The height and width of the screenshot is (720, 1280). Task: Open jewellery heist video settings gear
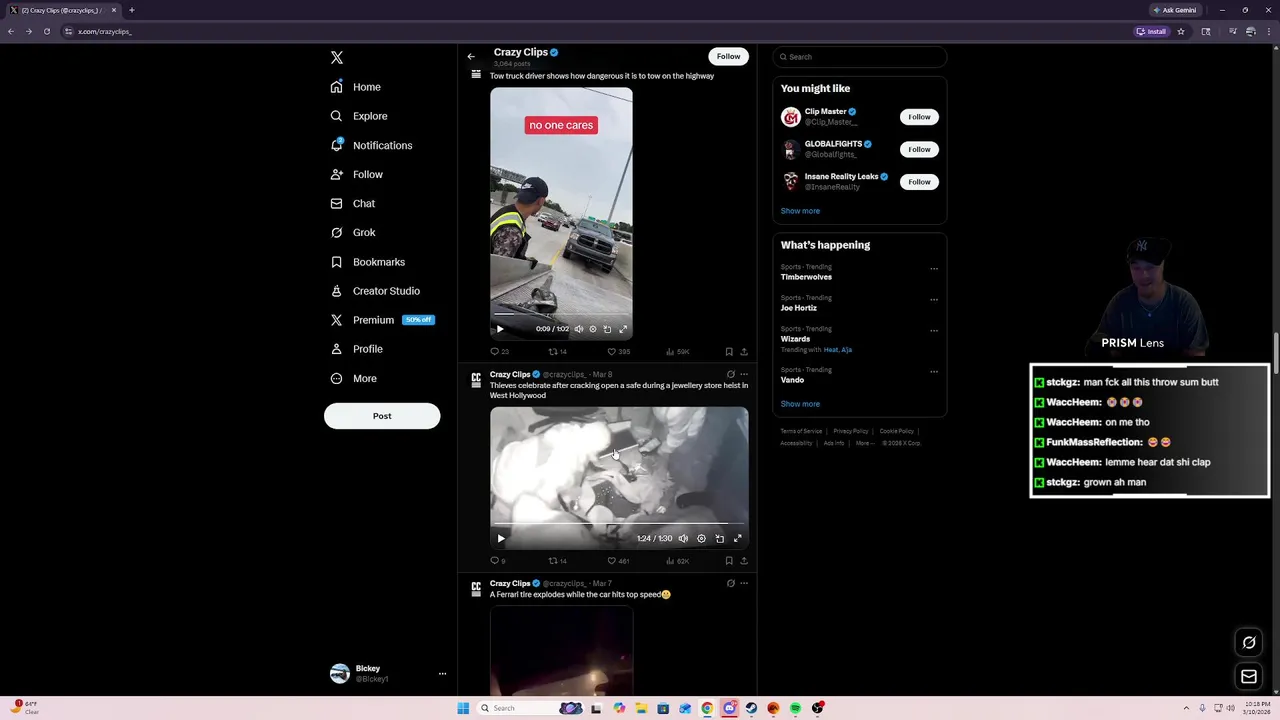pyautogui.click(x=701, y=538)
